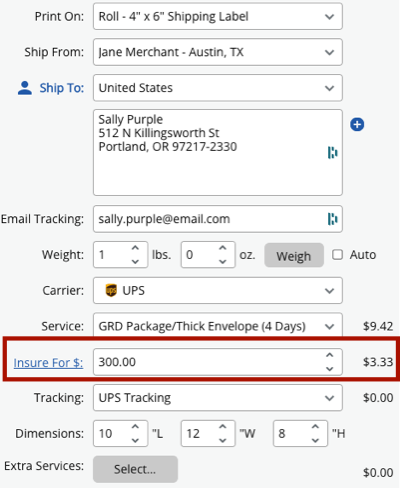
Task: Click the teal icon in address box
Action: pyautogui.click(x=332, y=153)
